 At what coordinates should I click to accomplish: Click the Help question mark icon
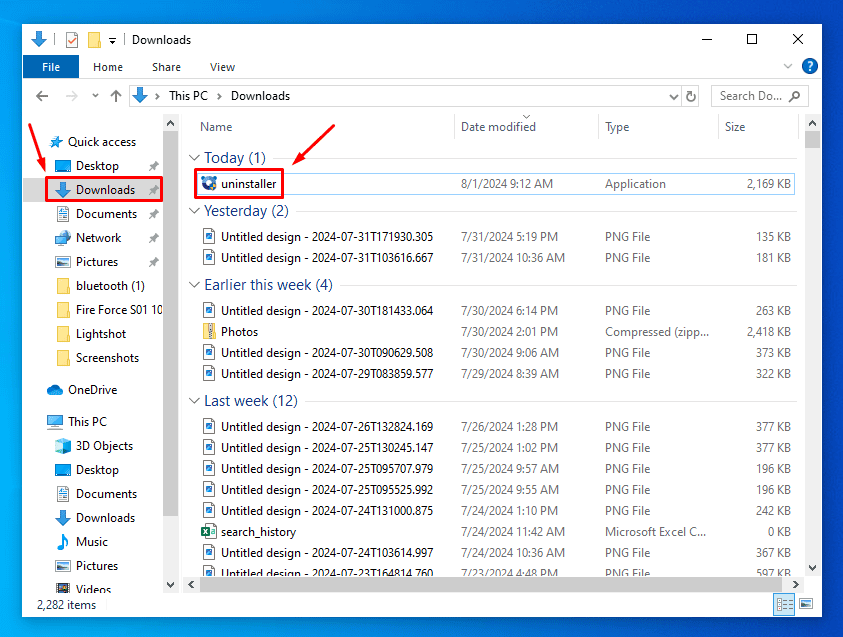809,67
